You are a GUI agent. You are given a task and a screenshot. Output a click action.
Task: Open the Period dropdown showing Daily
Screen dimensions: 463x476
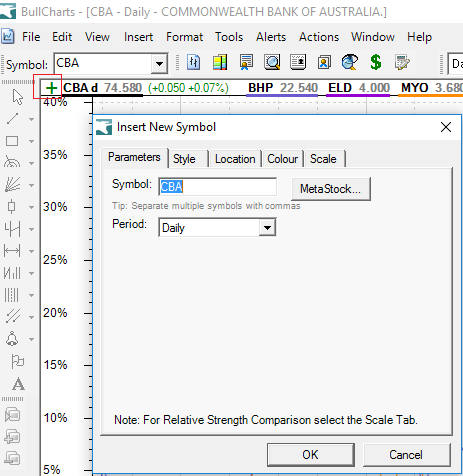tap(217, 228)
